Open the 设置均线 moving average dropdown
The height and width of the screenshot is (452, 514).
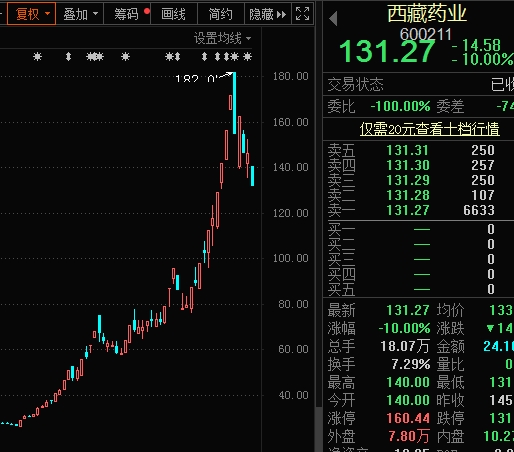pyautogui.click(x=222, y=38)
